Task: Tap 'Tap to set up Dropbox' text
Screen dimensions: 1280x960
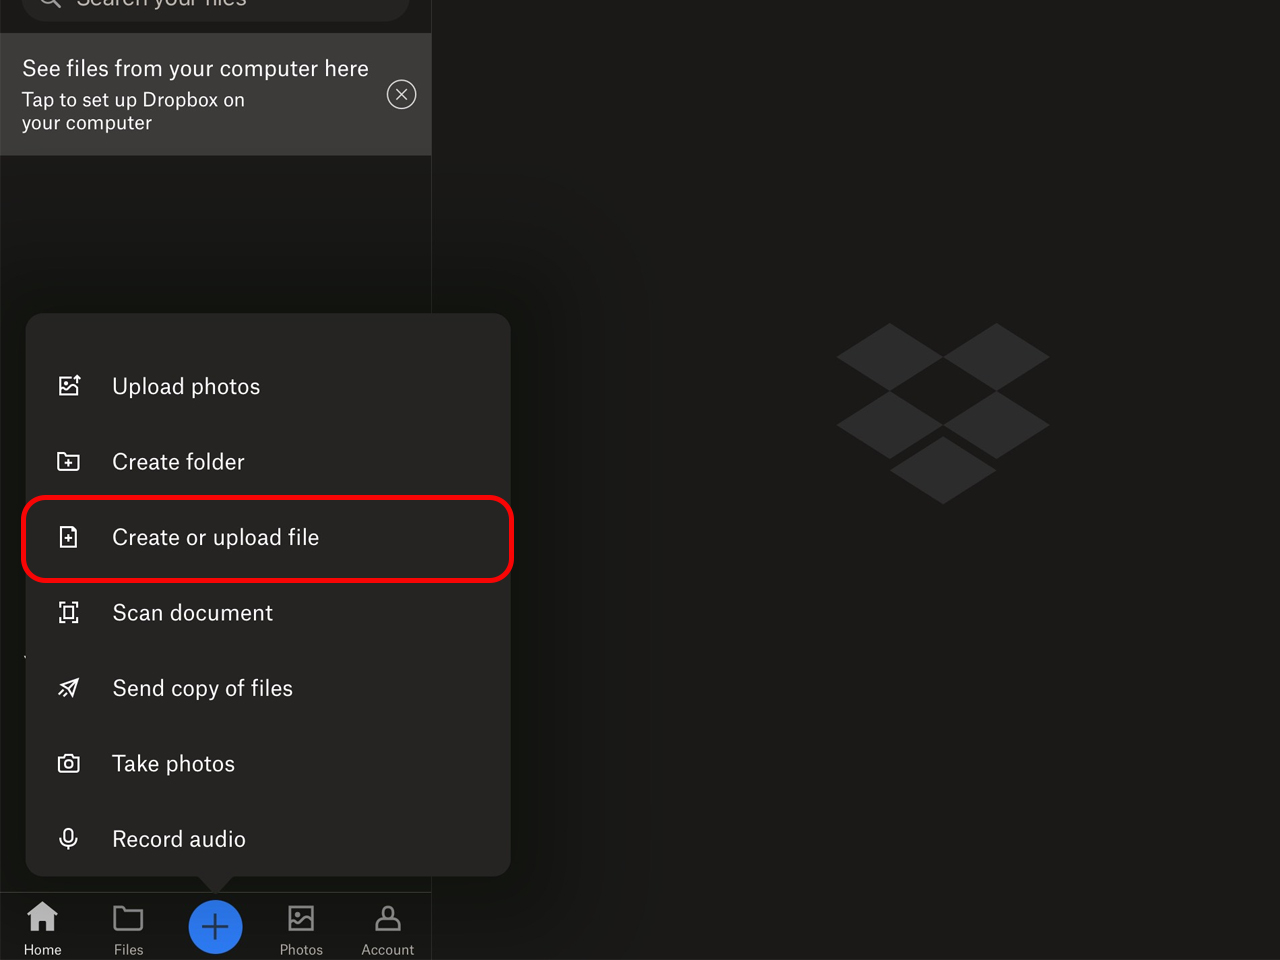Action: pos(133,111)
